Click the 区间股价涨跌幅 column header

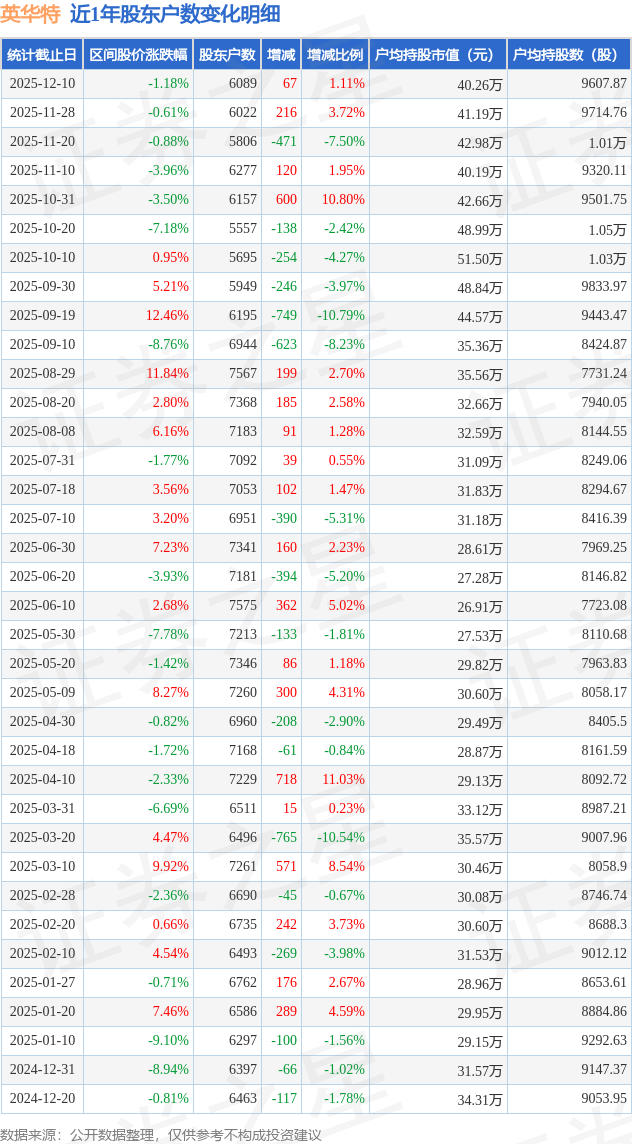point(138,55)
